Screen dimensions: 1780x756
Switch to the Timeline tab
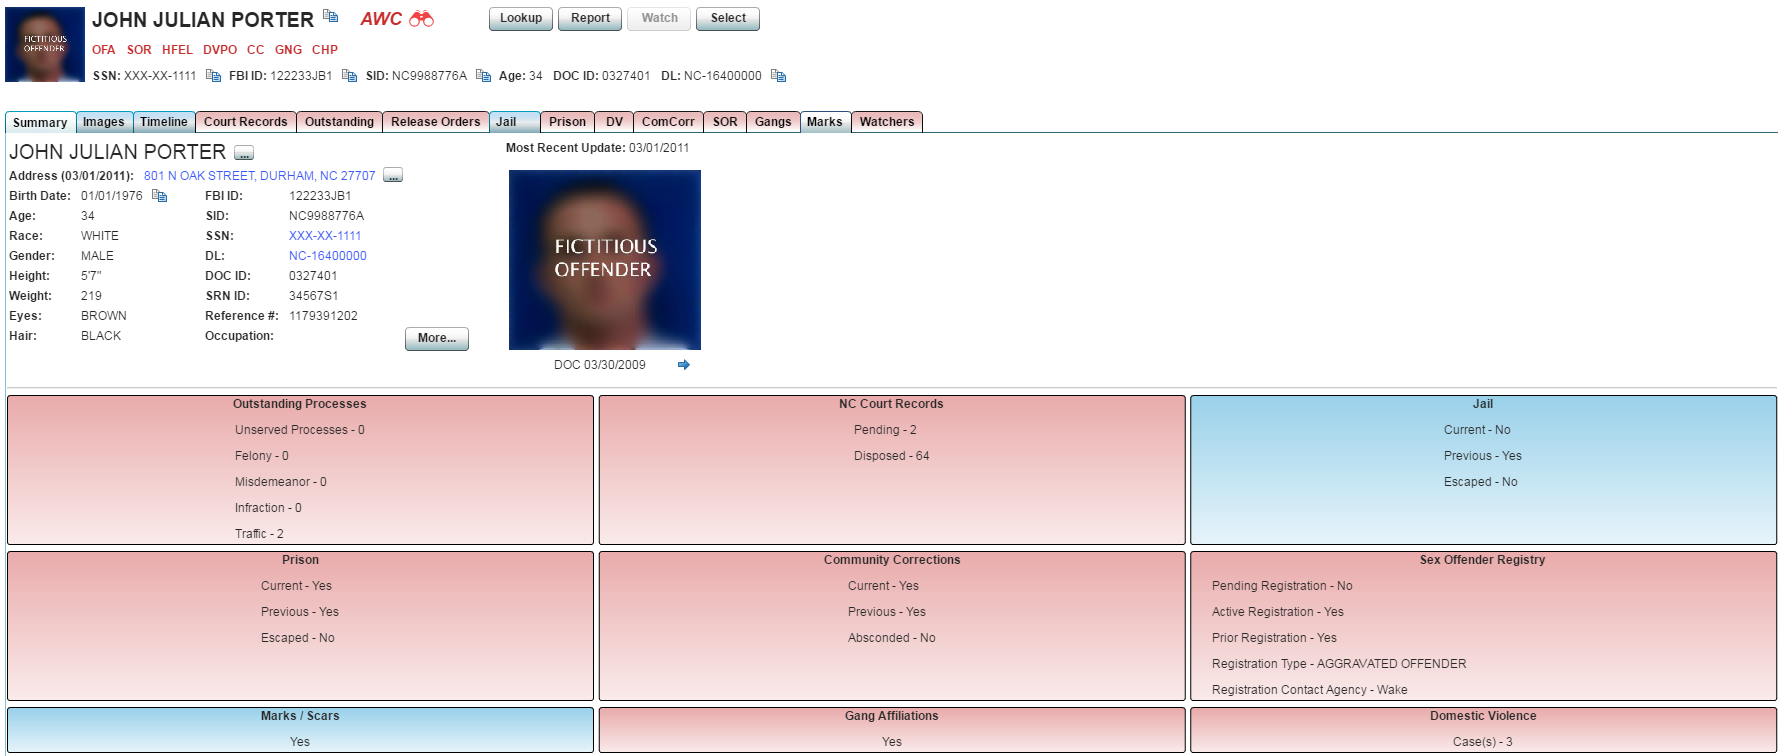click(164, 122)
